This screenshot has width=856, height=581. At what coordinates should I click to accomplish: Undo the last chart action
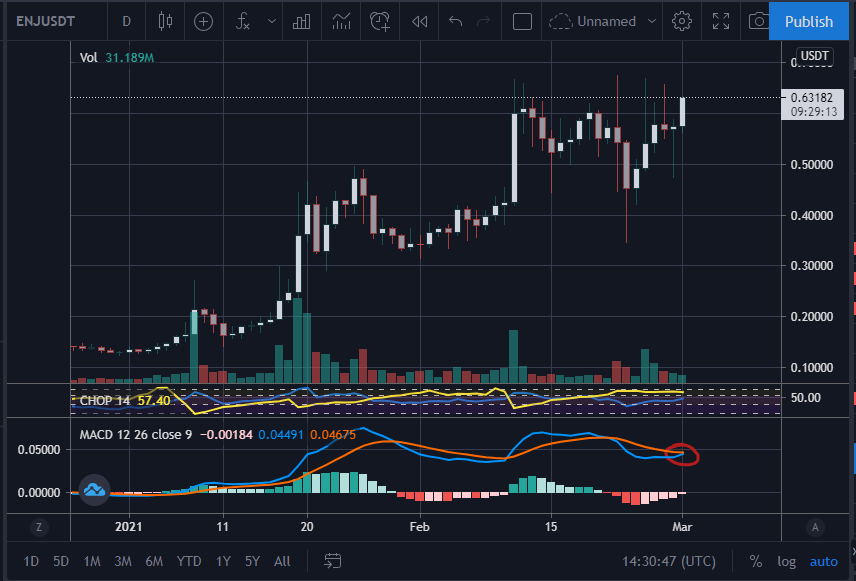[455, 21]
